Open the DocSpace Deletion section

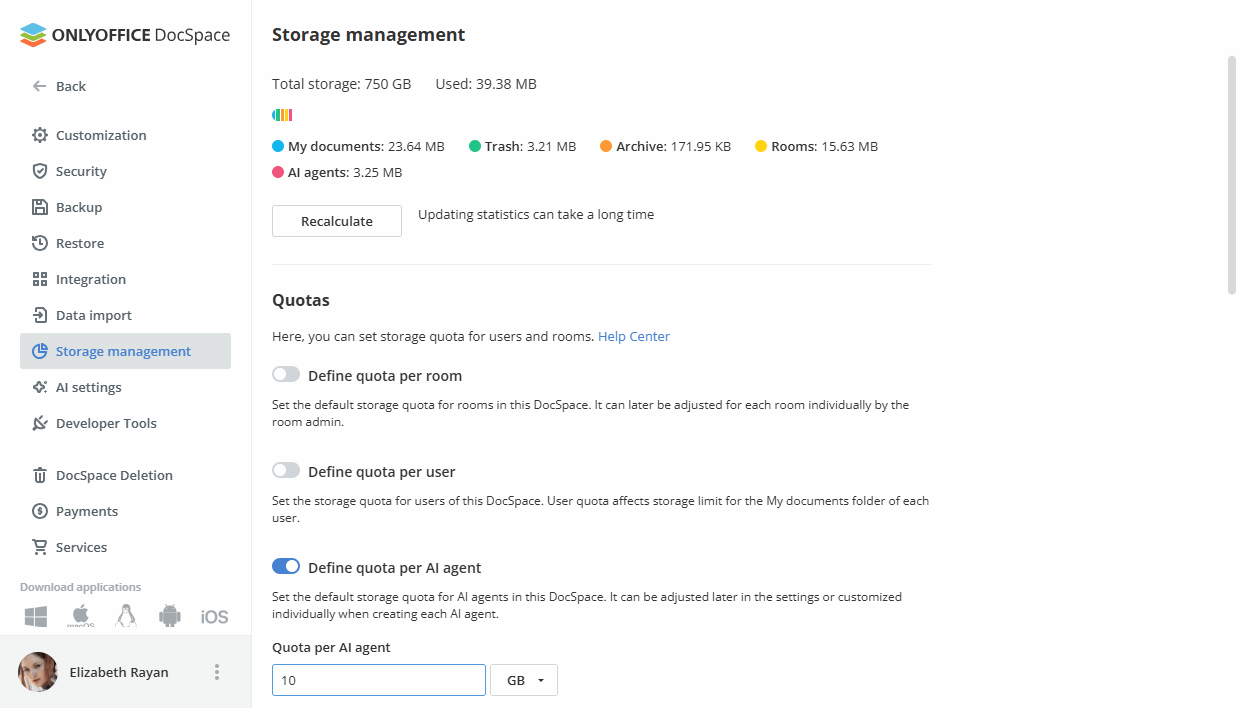(114, 474)
